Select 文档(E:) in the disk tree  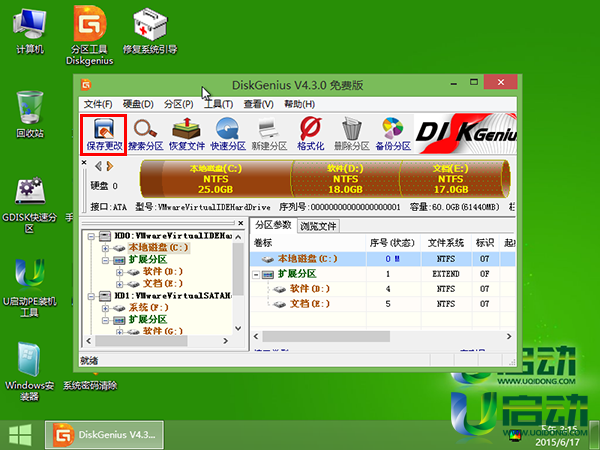(163, 283)
